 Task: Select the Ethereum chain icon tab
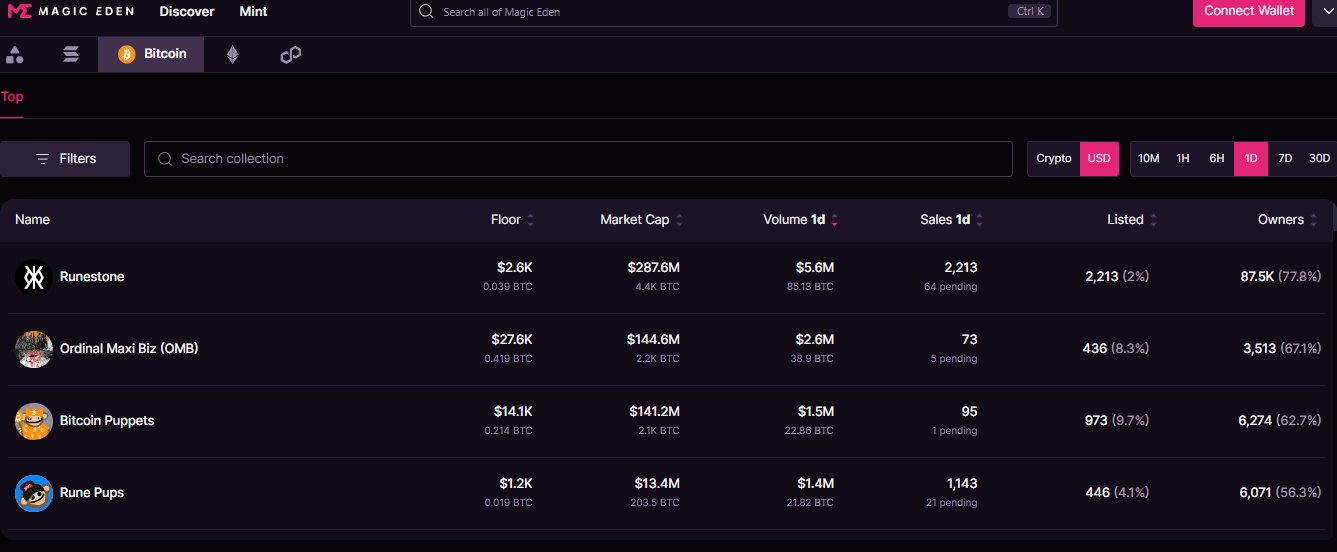click(233, 54)
